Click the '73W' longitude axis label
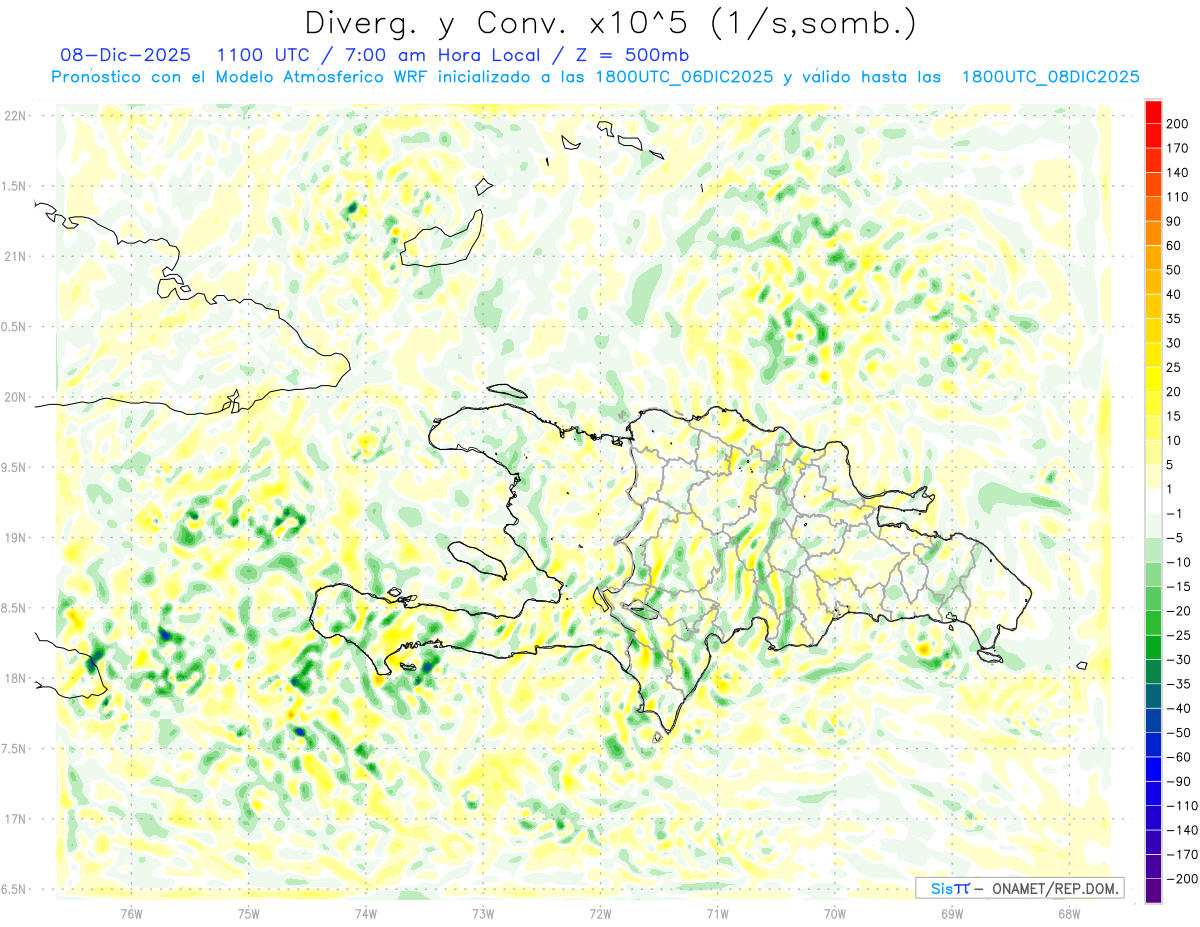The image size is (1200, 927). 483,914
